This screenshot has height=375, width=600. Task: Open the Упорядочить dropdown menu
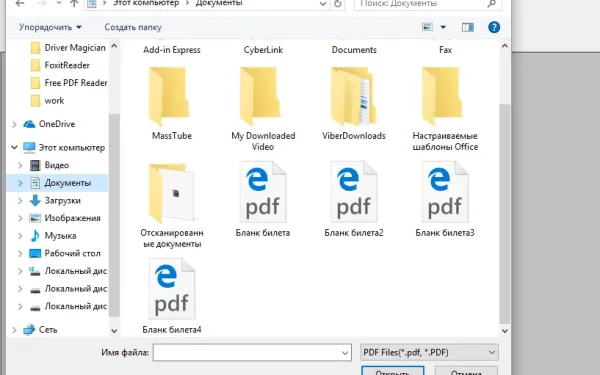click(51, 27)
